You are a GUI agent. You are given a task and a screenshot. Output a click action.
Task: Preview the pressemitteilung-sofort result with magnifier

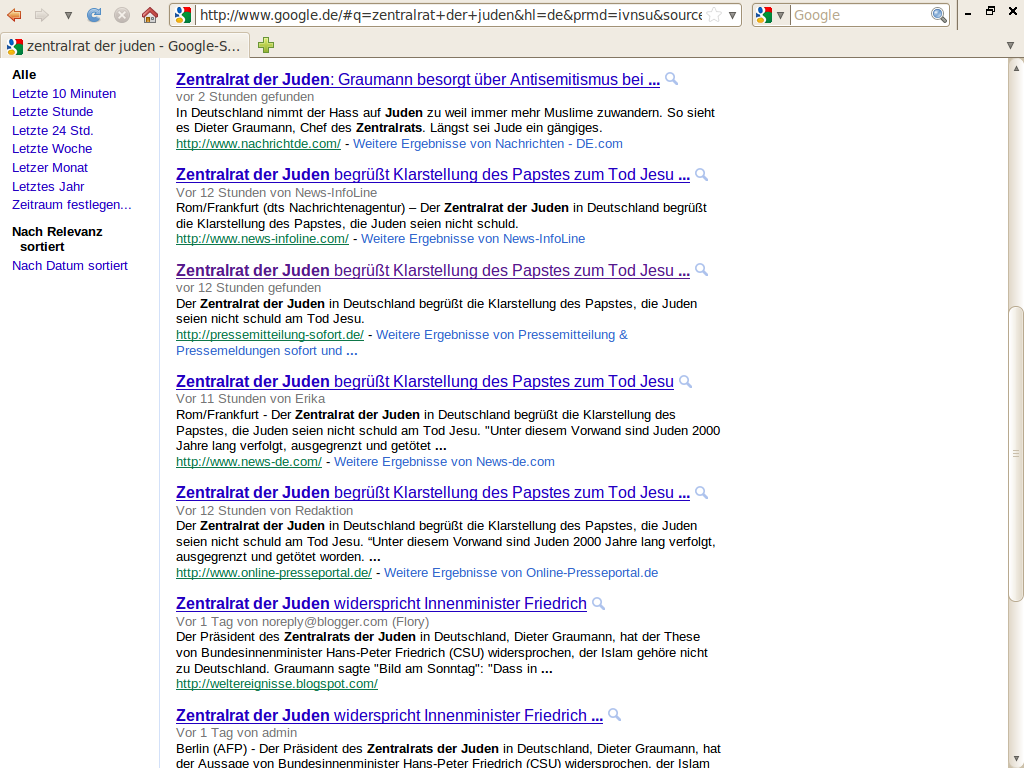(701, 270)
